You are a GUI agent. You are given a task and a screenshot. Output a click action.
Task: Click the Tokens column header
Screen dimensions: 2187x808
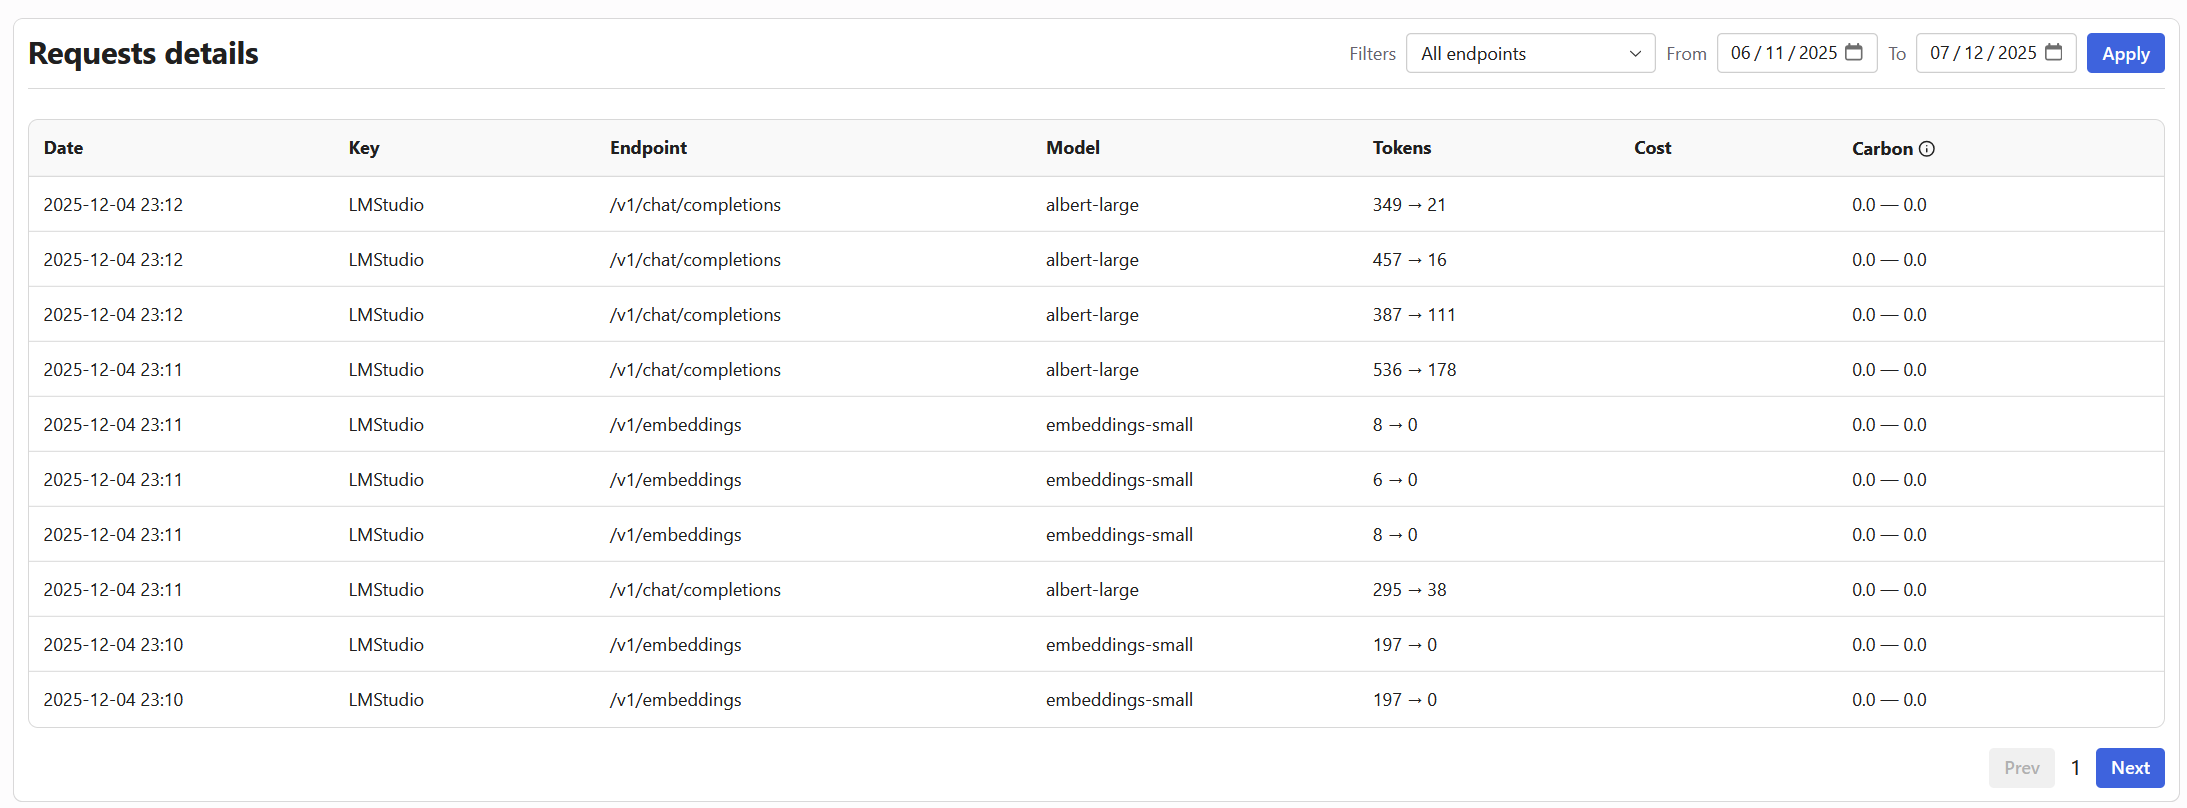click(x=1401, y=148)
